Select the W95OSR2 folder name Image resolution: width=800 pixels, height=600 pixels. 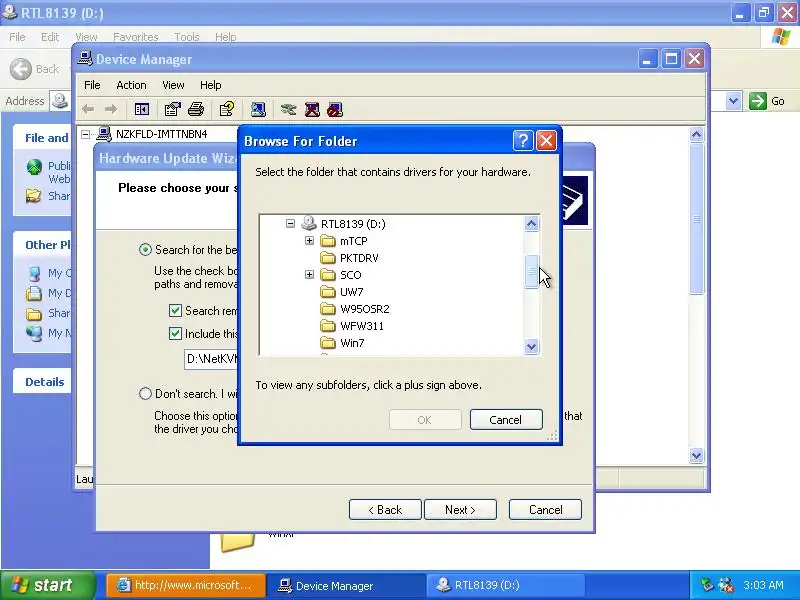(x=365, y=309)
